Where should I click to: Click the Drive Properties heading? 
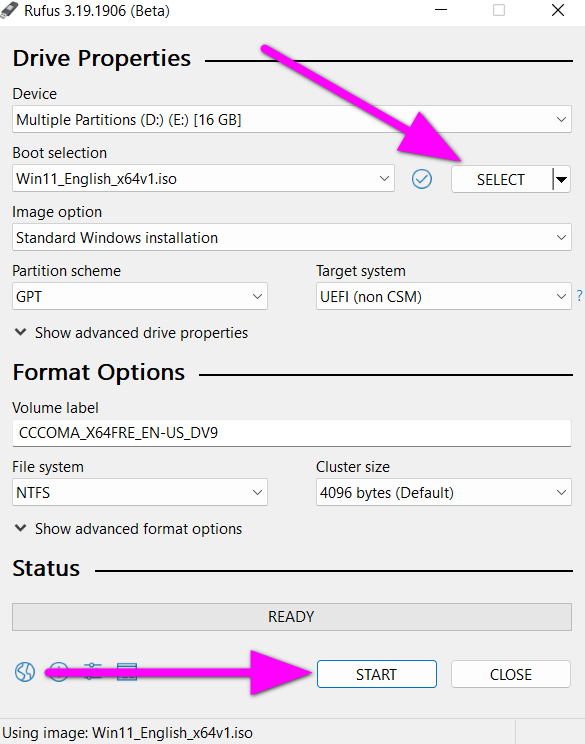pyautogui.click(x=102, y=58)
